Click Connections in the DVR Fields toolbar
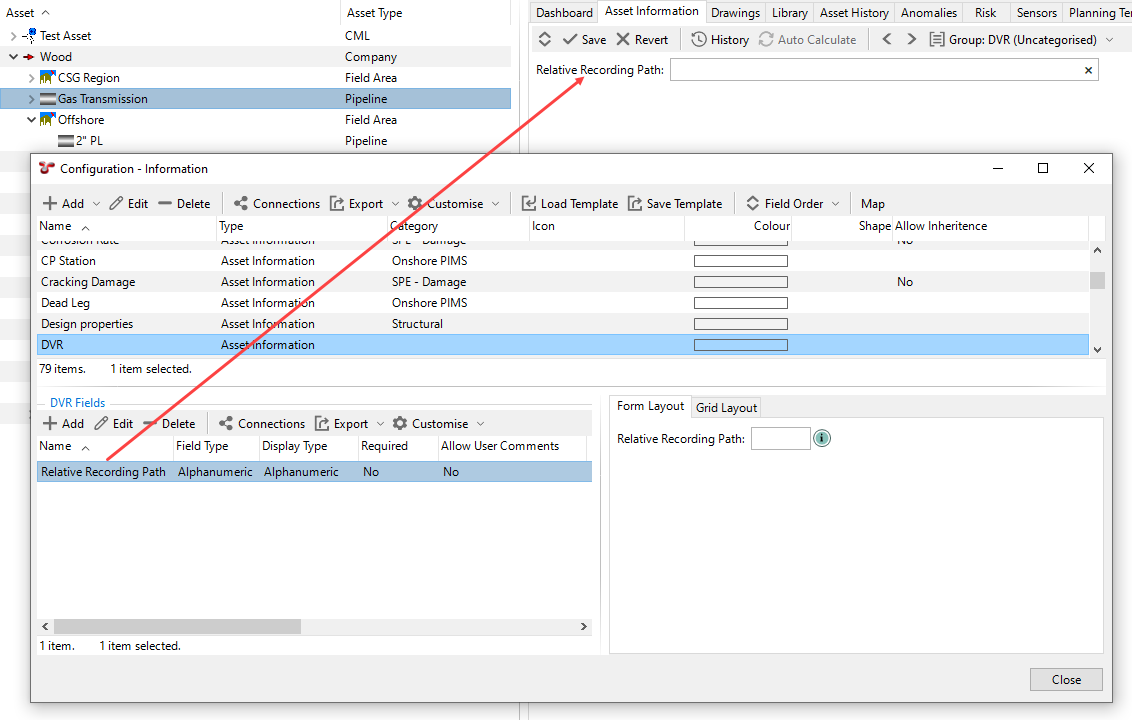This screenshot has height=720, width=1132. pos(261,424)
